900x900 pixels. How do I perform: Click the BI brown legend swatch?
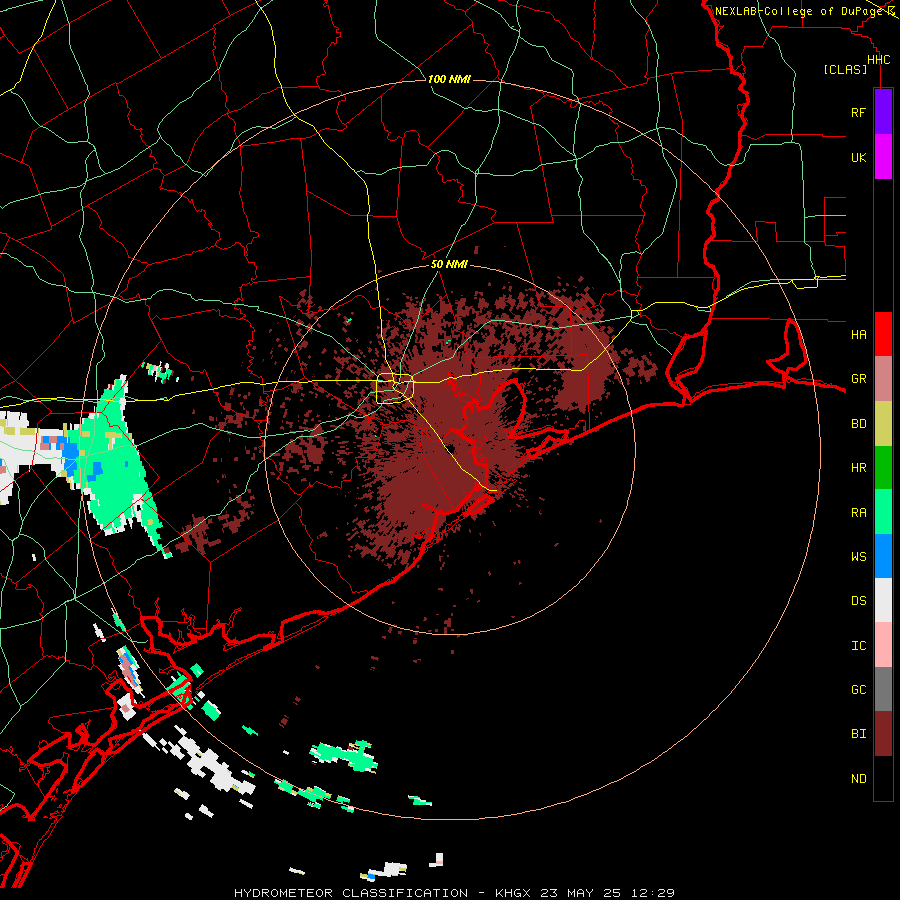coord(883,734)
